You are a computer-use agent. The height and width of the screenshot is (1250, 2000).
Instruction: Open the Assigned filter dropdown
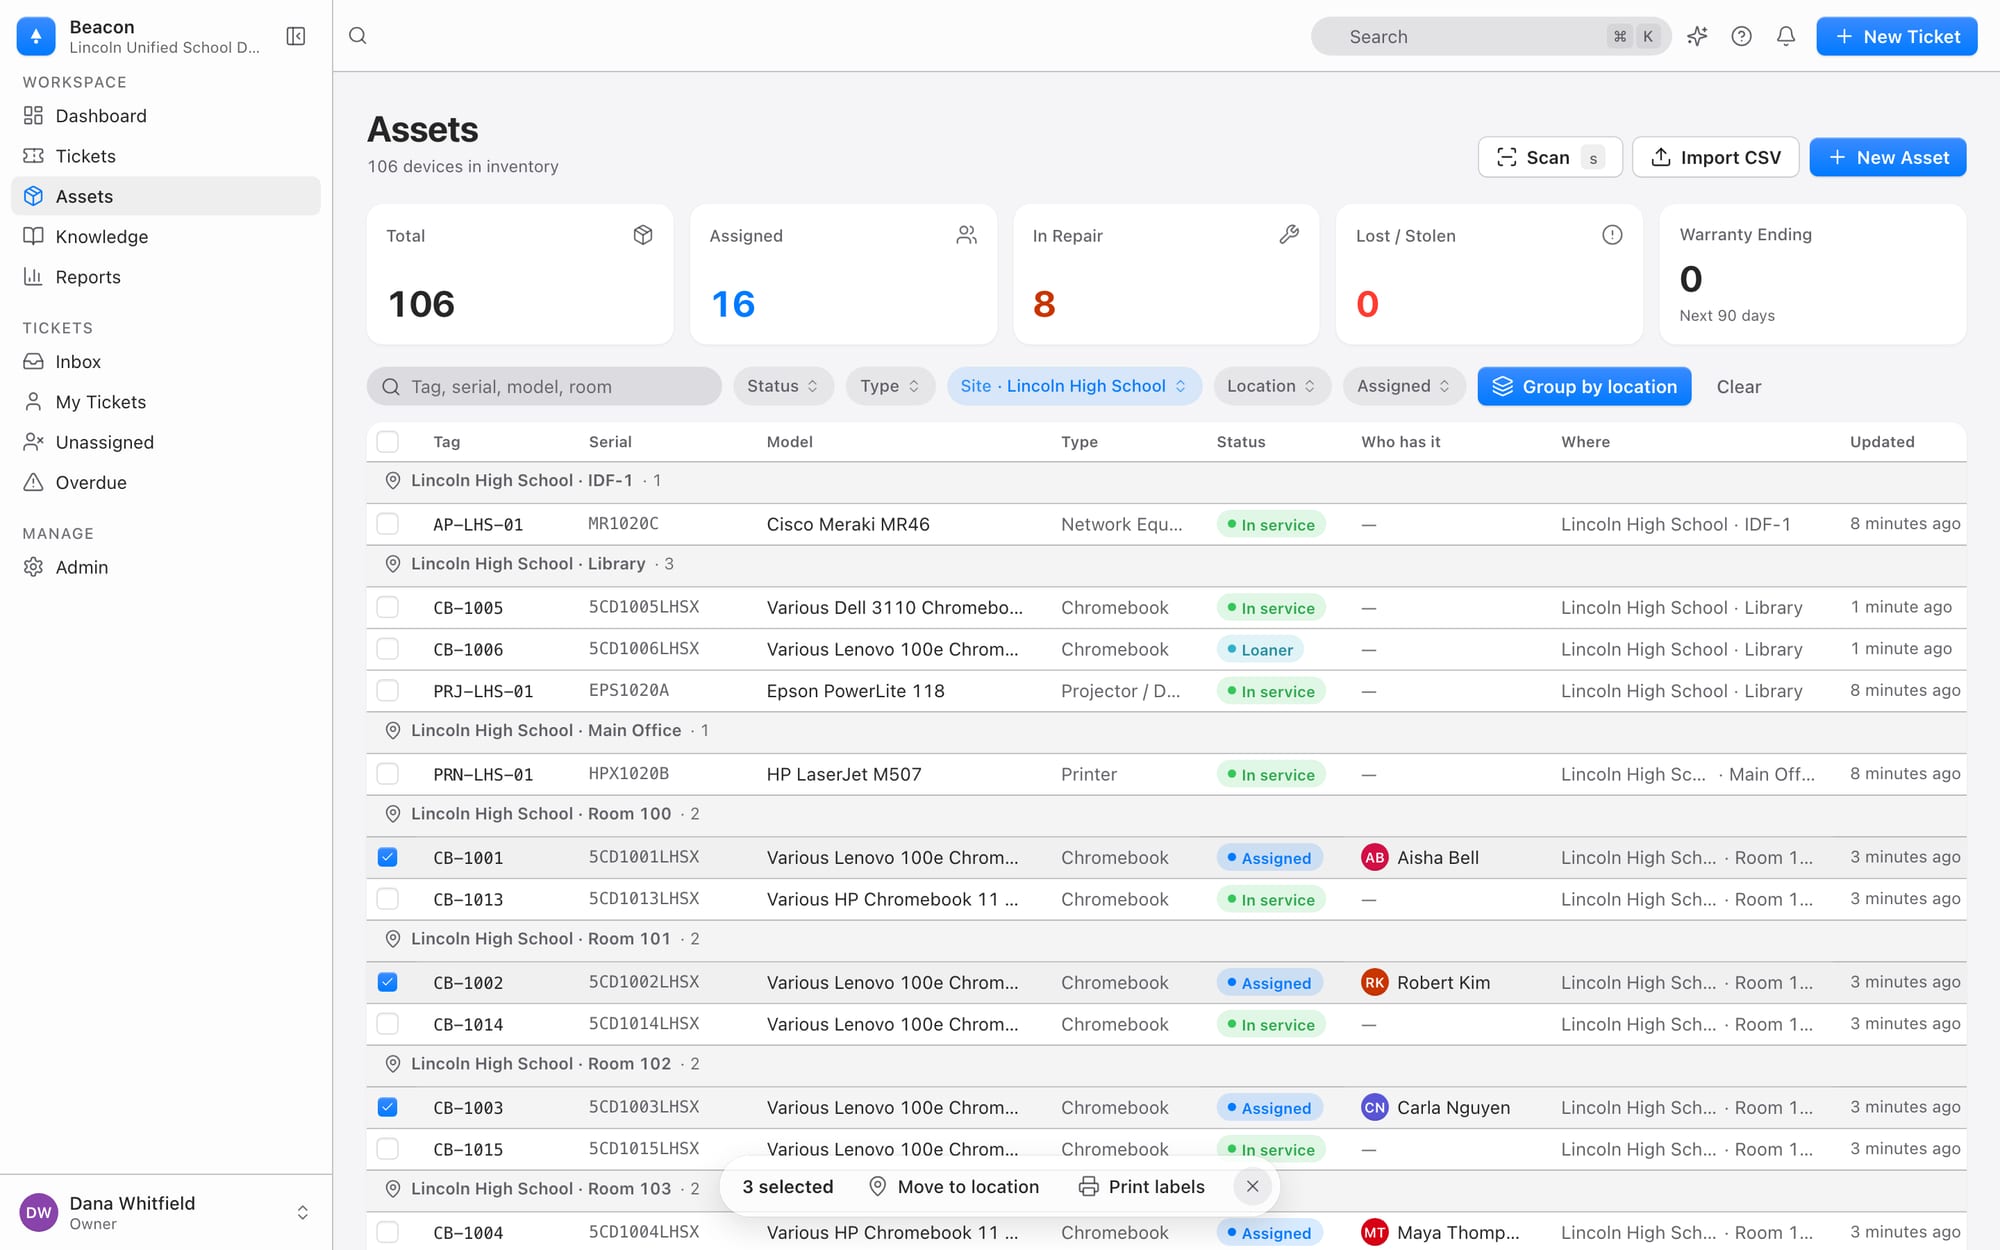point(1404,386)
